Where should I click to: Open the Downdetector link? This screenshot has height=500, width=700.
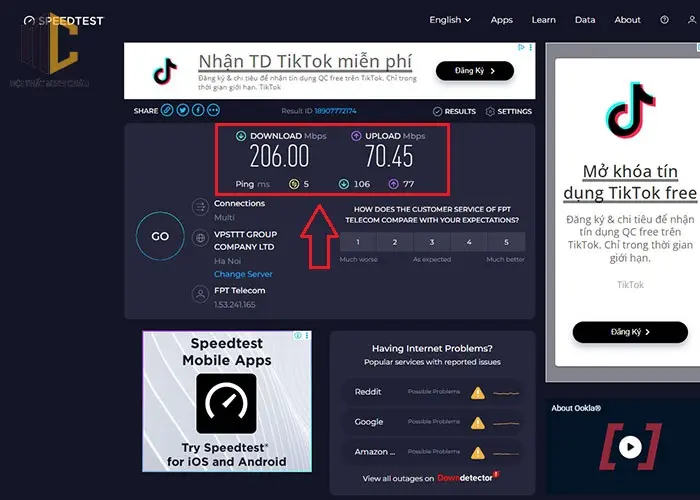[468, 478]
